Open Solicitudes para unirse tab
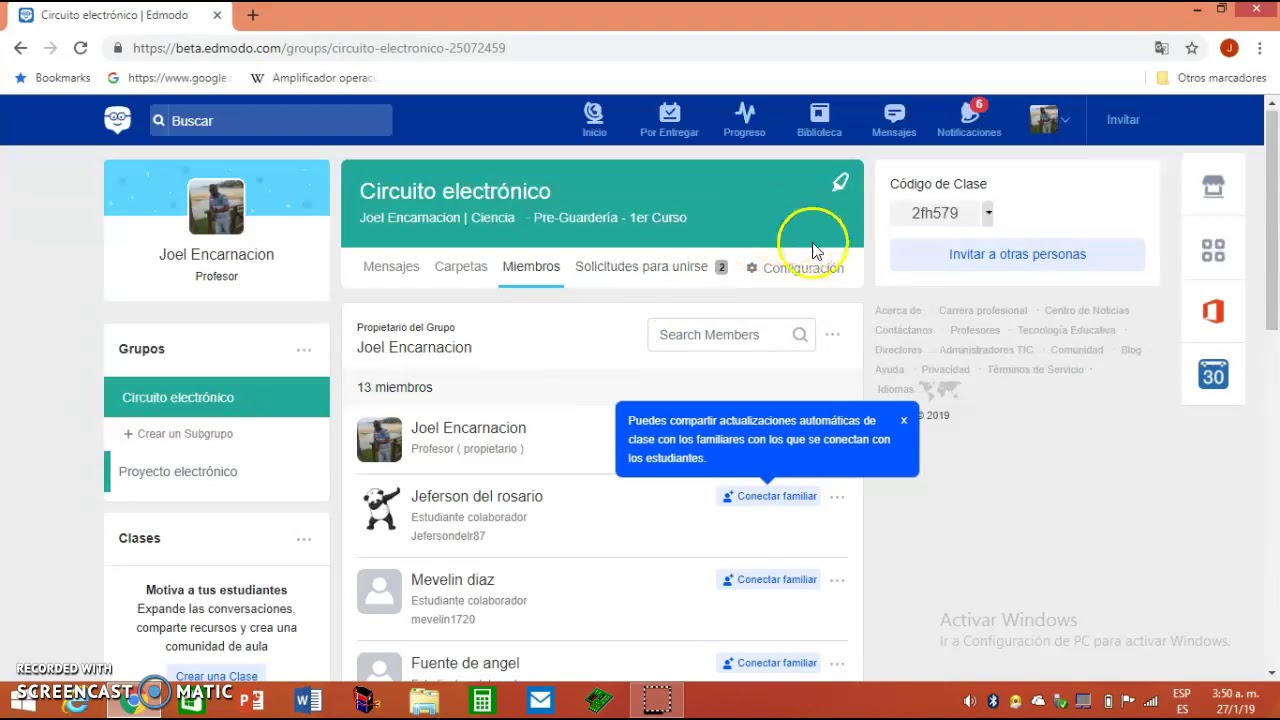The height and width of the screenshot is (720, 1280). coord(651,267)
